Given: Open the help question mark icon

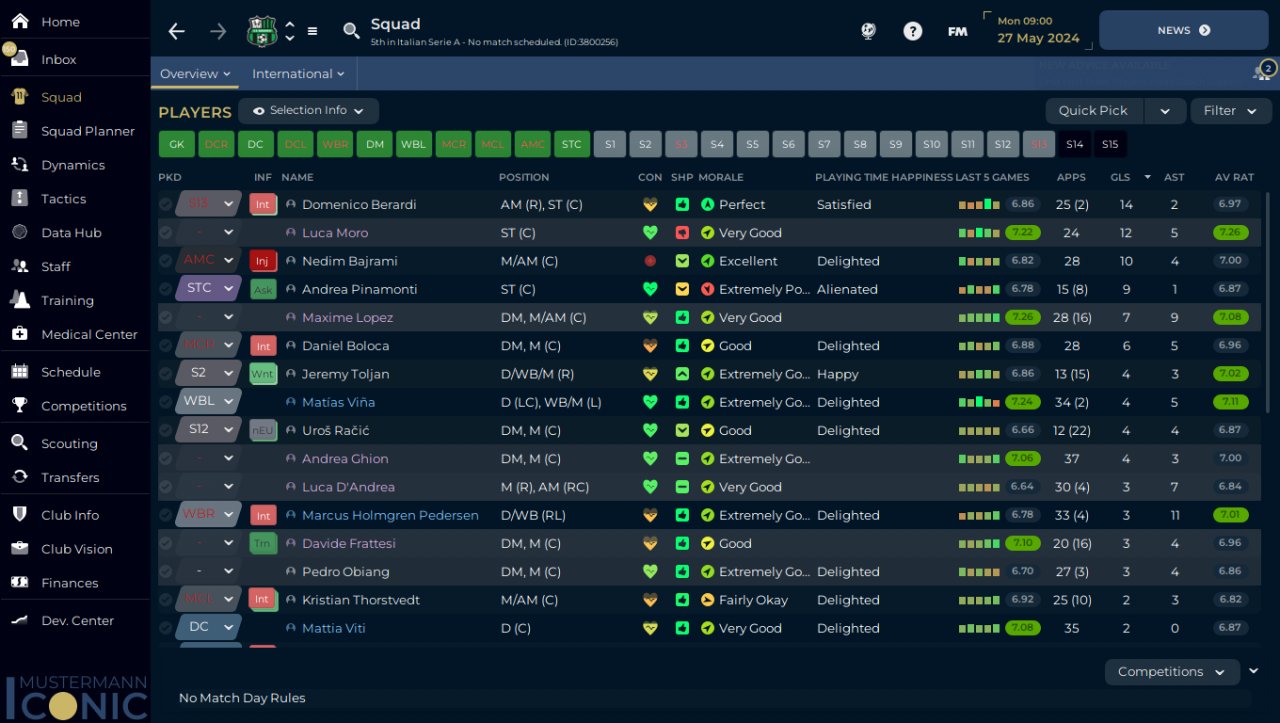Looking at the screenshot, I should coord(912,31).
